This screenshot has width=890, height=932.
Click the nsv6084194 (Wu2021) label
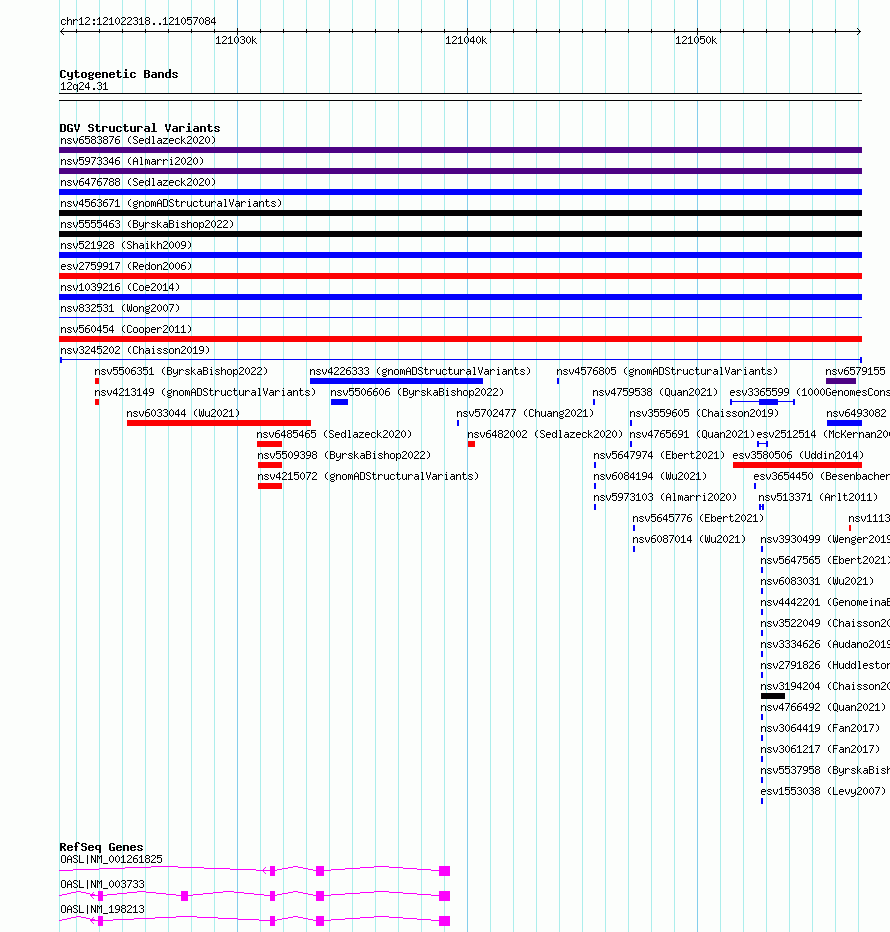click(x=650, y=476)
